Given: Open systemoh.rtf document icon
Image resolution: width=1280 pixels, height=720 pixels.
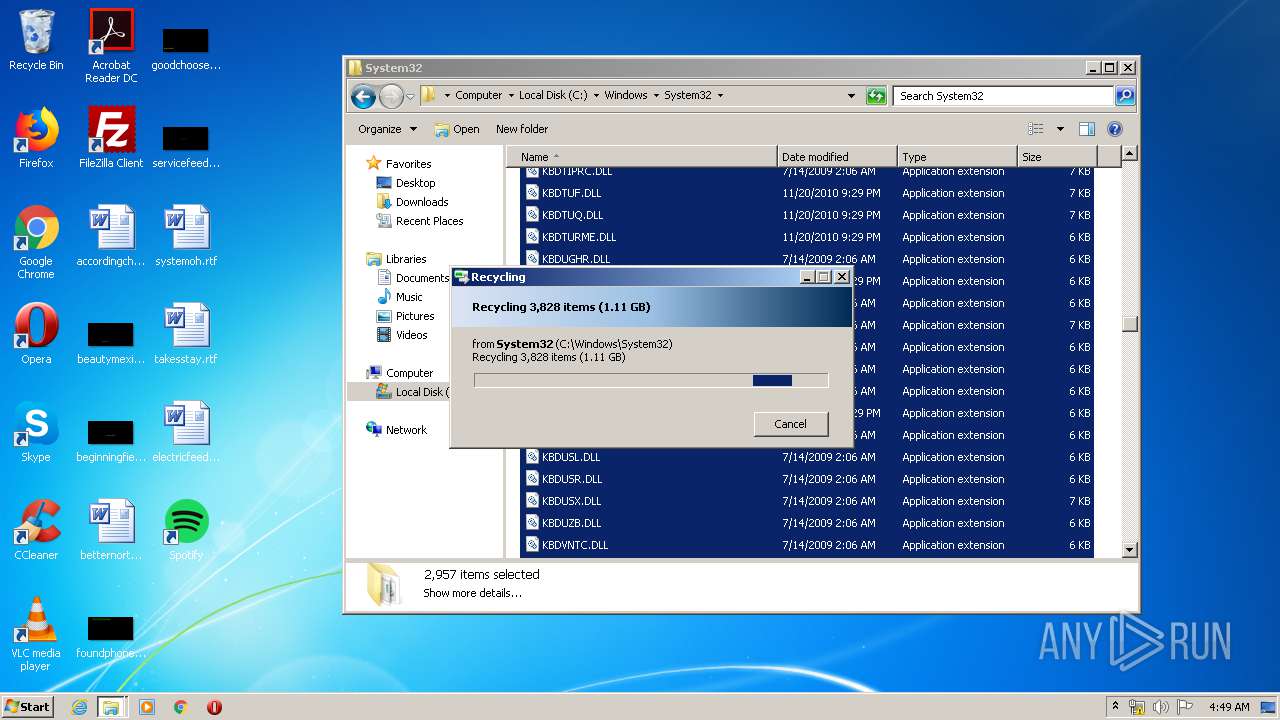Looking at the screenshot, I should [x=186, y=237].
